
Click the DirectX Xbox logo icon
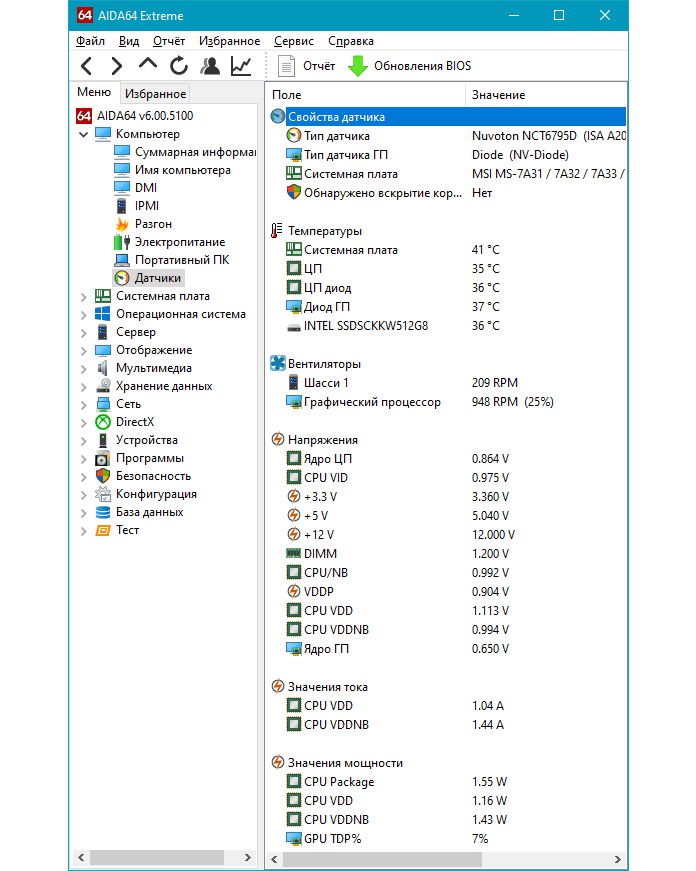[103, 422]
